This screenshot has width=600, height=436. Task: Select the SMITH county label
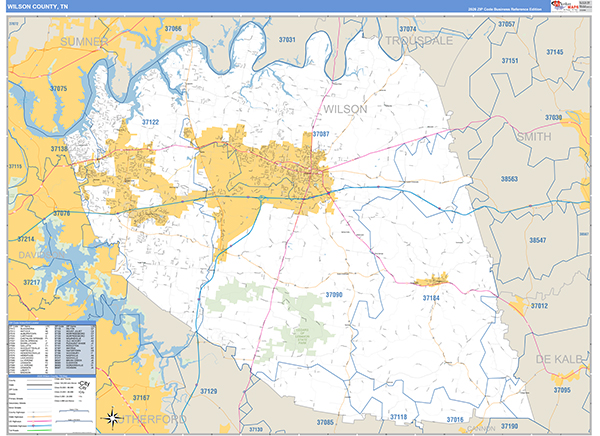(534, 137)
